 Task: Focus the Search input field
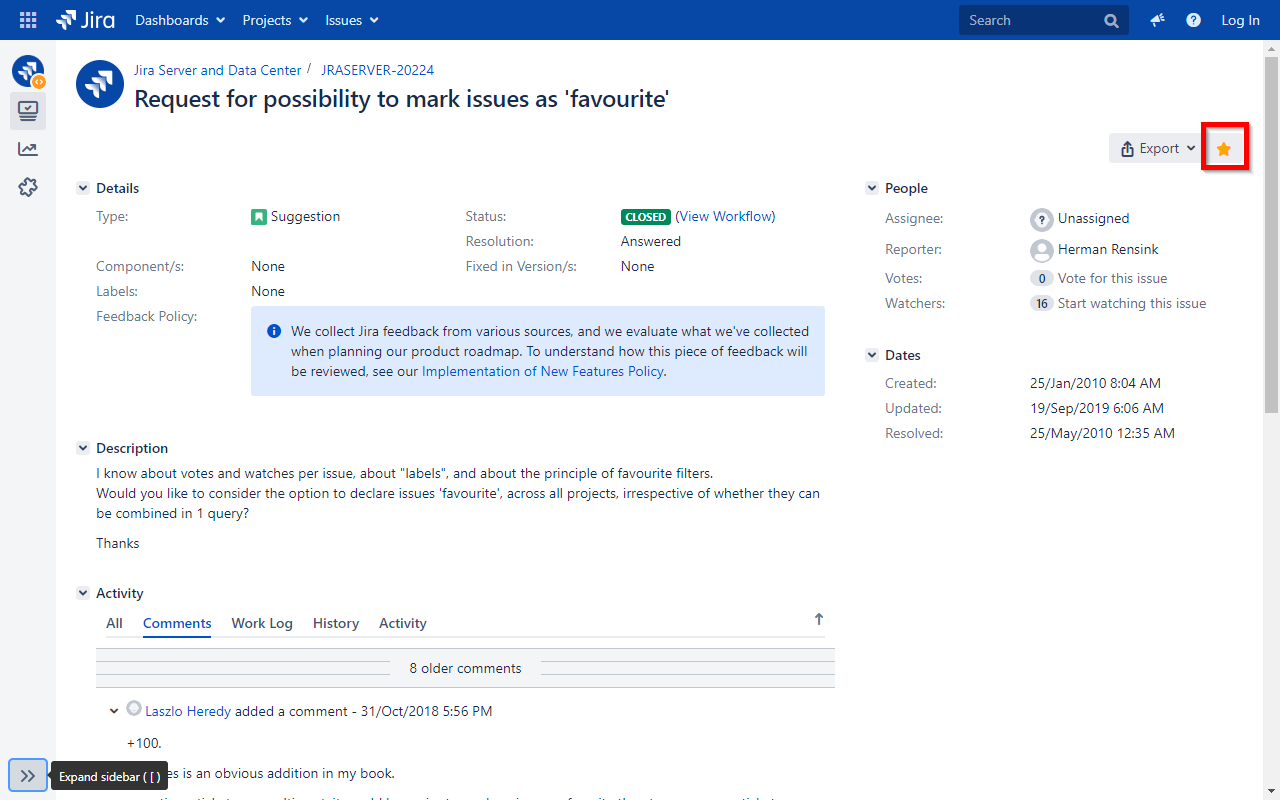pos(1044,20)
